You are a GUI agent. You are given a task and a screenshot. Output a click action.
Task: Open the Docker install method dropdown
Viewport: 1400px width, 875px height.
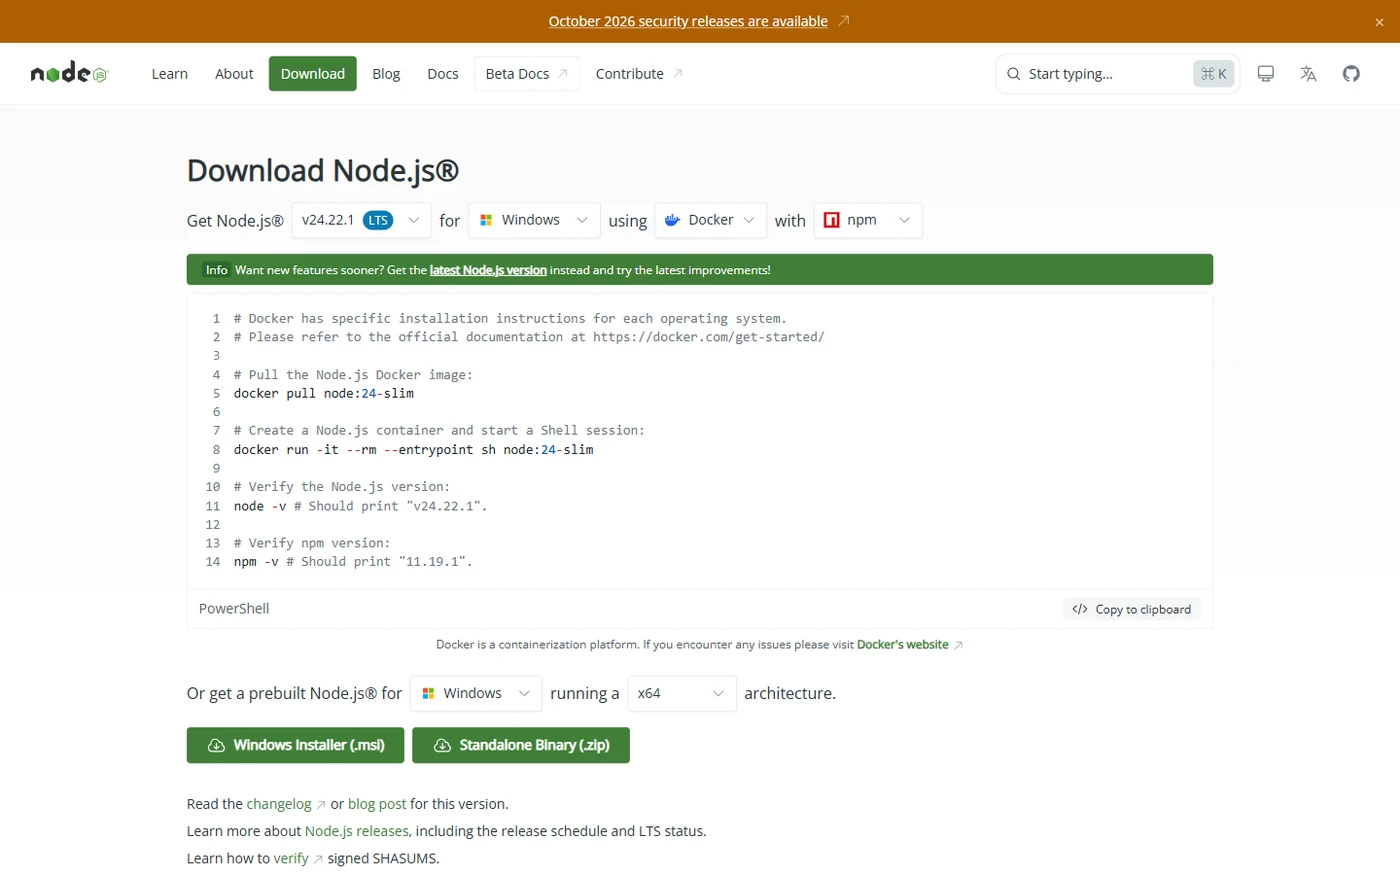710,220
